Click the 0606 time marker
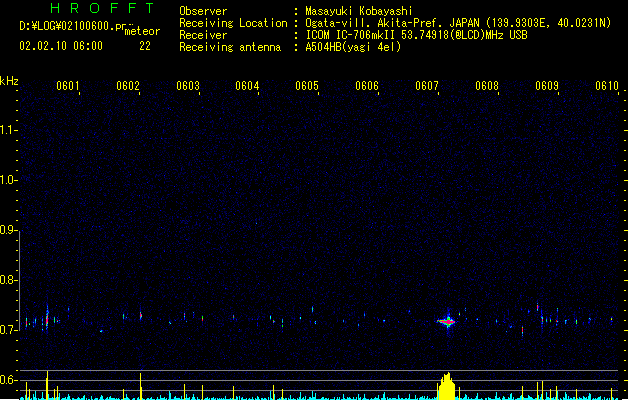The height and width of the screenshot is (400, 629). pyautogui.click(x=367, y=86)
